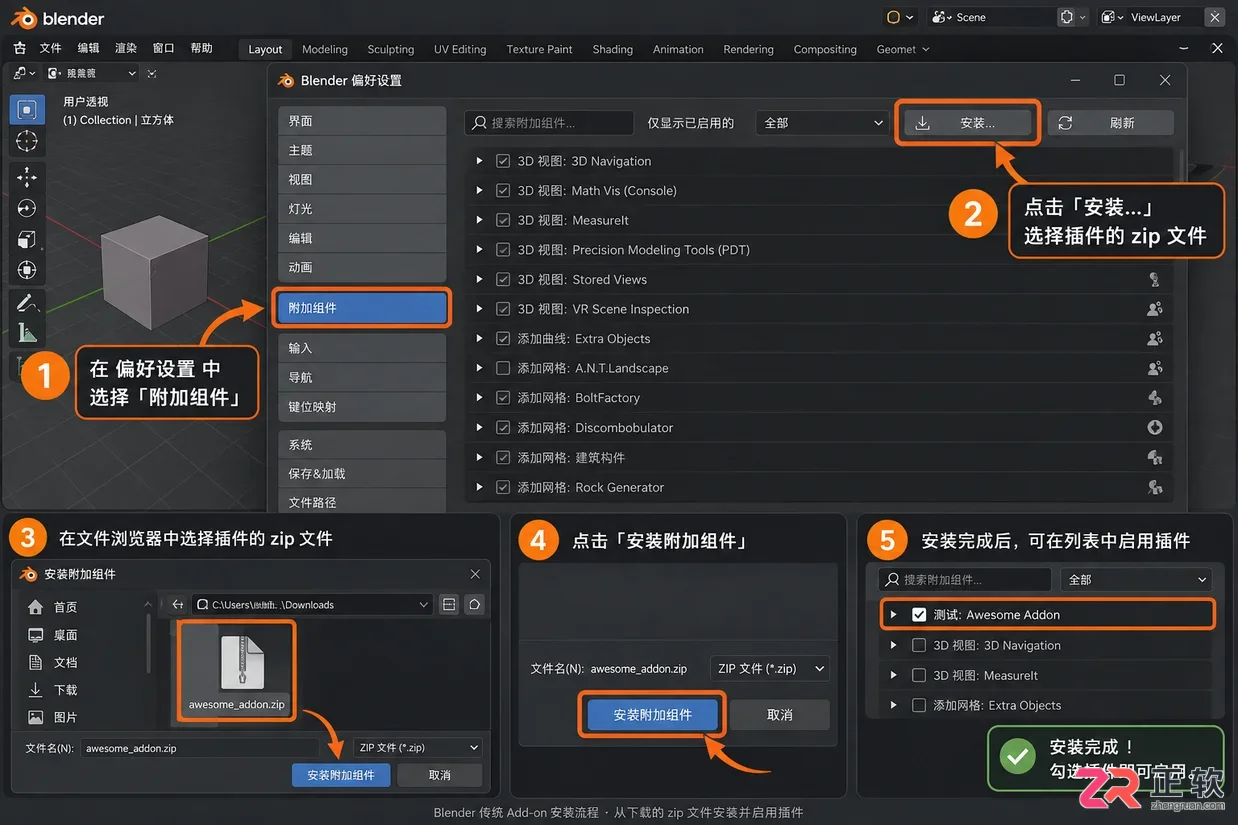
Task: Activate the Transform tool in viewport toolbar
Action: (27, 270)
